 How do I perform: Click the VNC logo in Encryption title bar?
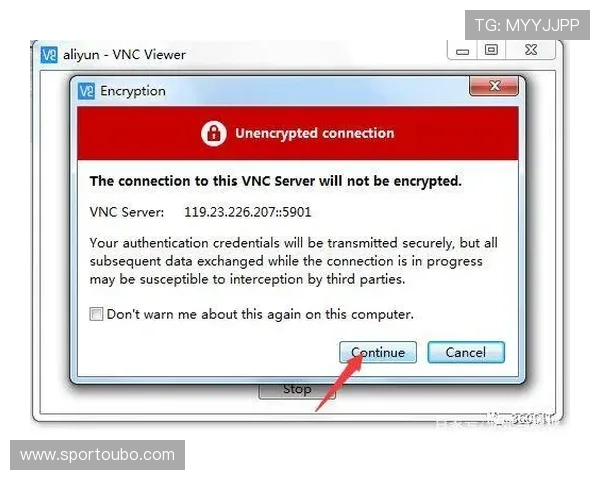[86, 91]
